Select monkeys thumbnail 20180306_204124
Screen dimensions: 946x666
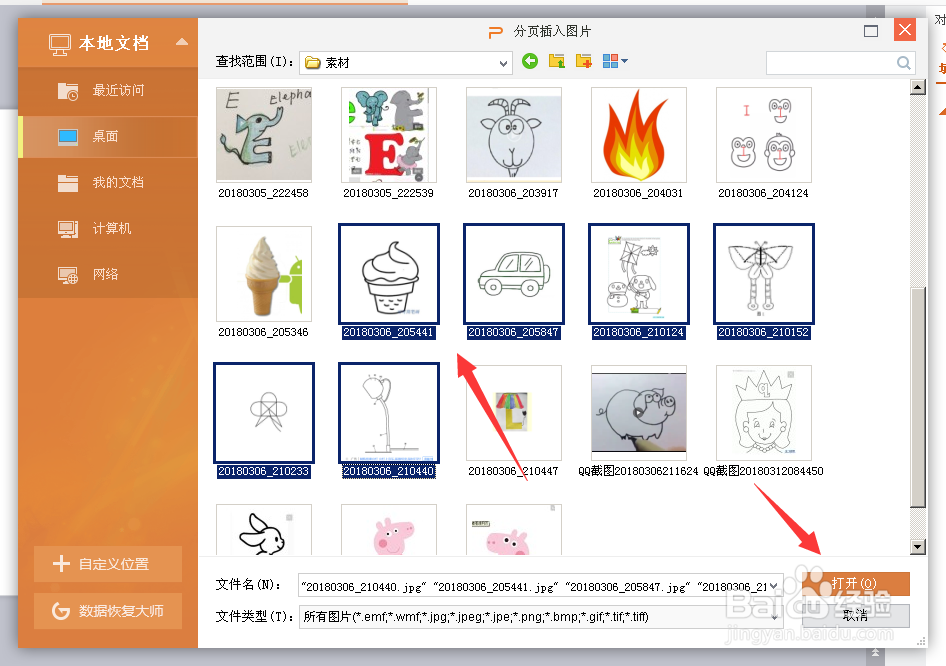coord(763,135)
